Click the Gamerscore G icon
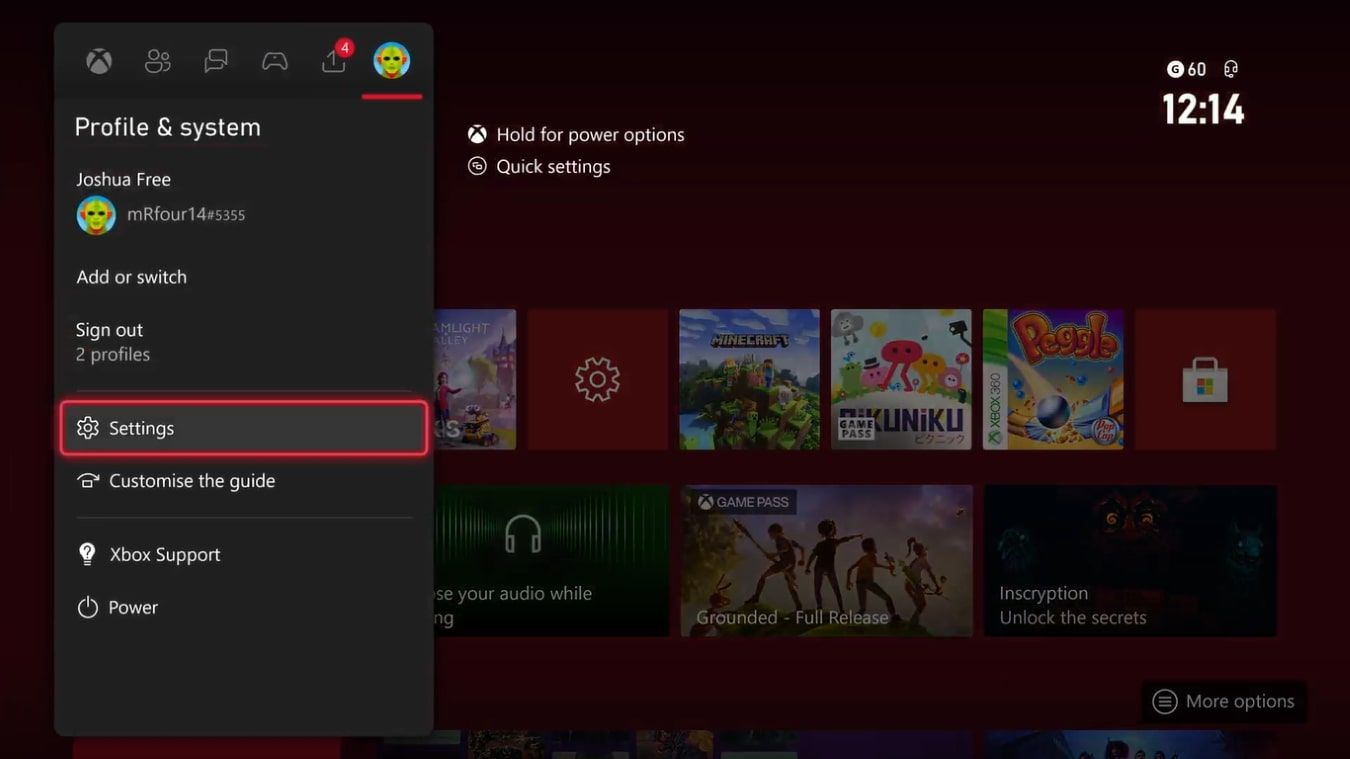Viewport: 1350px width, 759px height. (x=1175, y=69)
